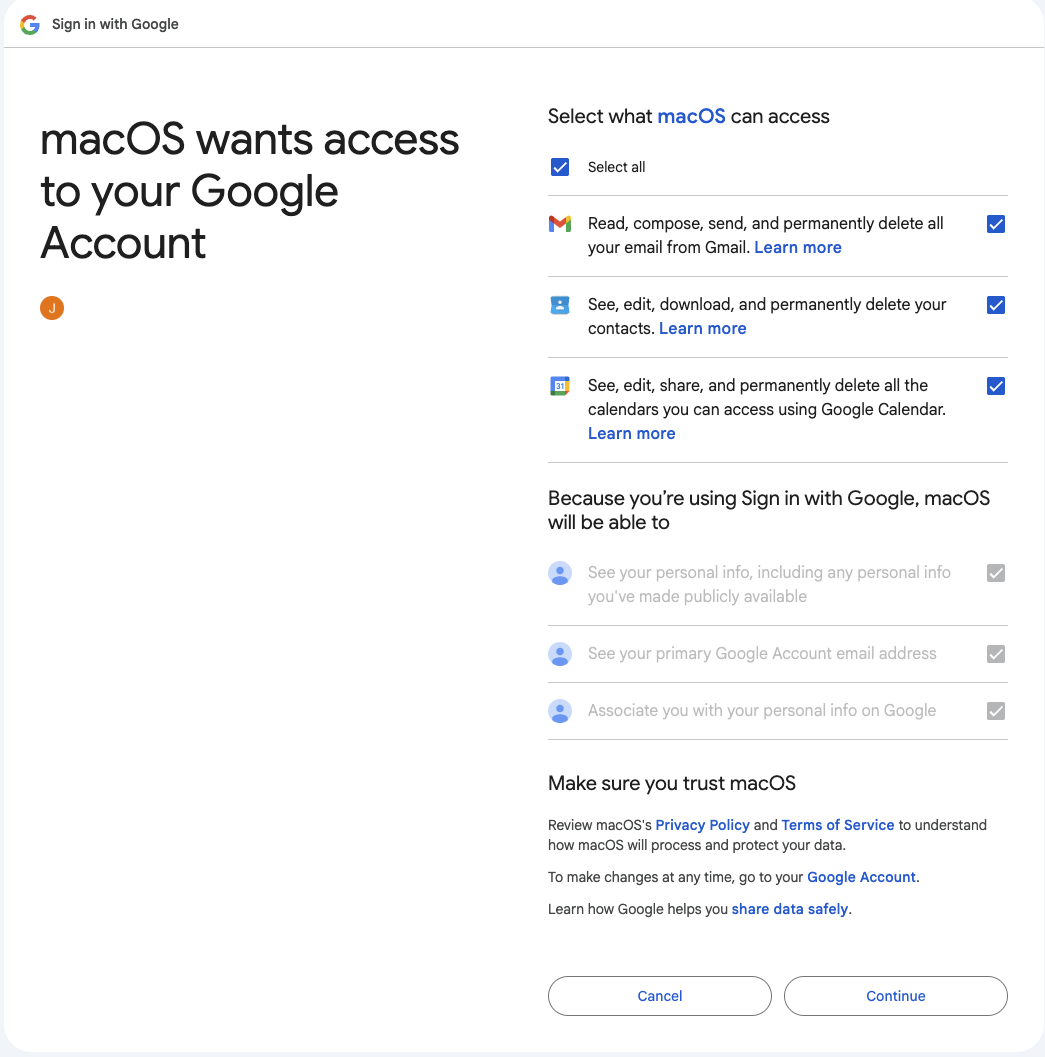Open the macOS app details link
1045x1057 pixels.
coord(691,116)
